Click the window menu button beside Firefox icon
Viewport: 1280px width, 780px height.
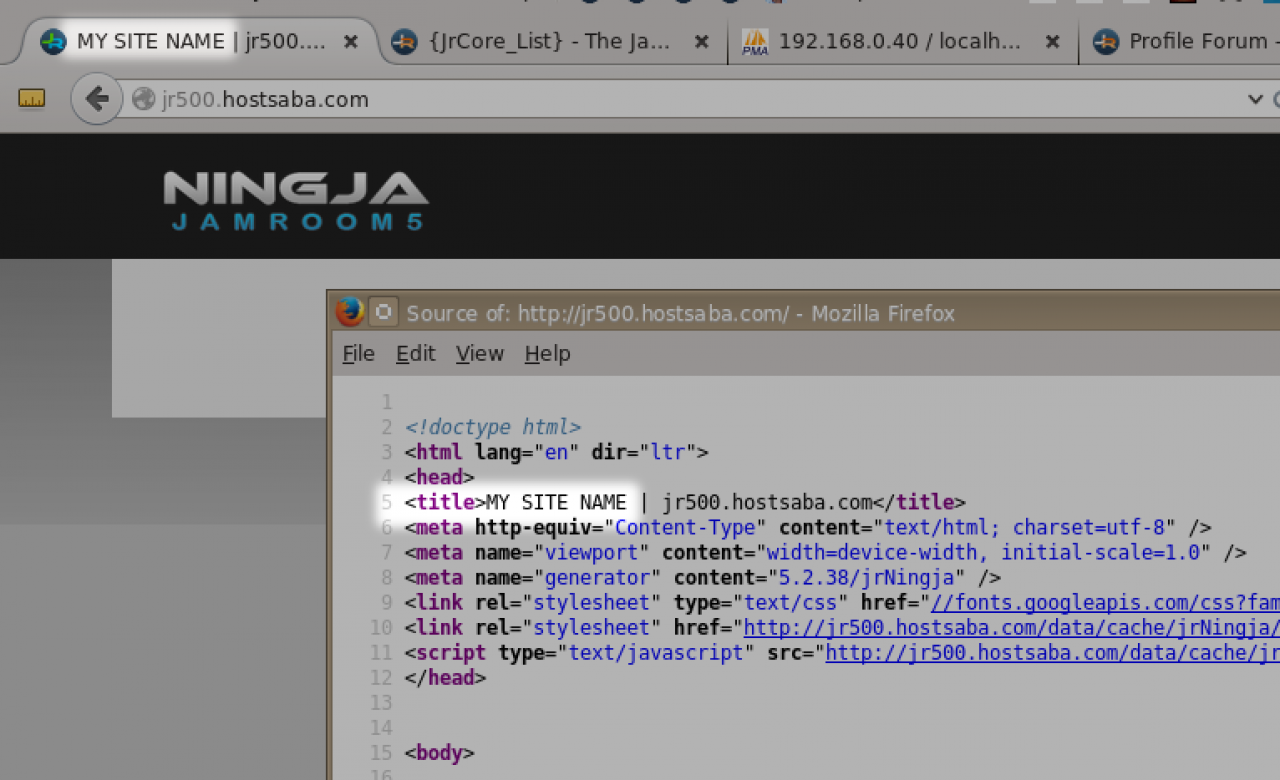[x=382, y=312]
